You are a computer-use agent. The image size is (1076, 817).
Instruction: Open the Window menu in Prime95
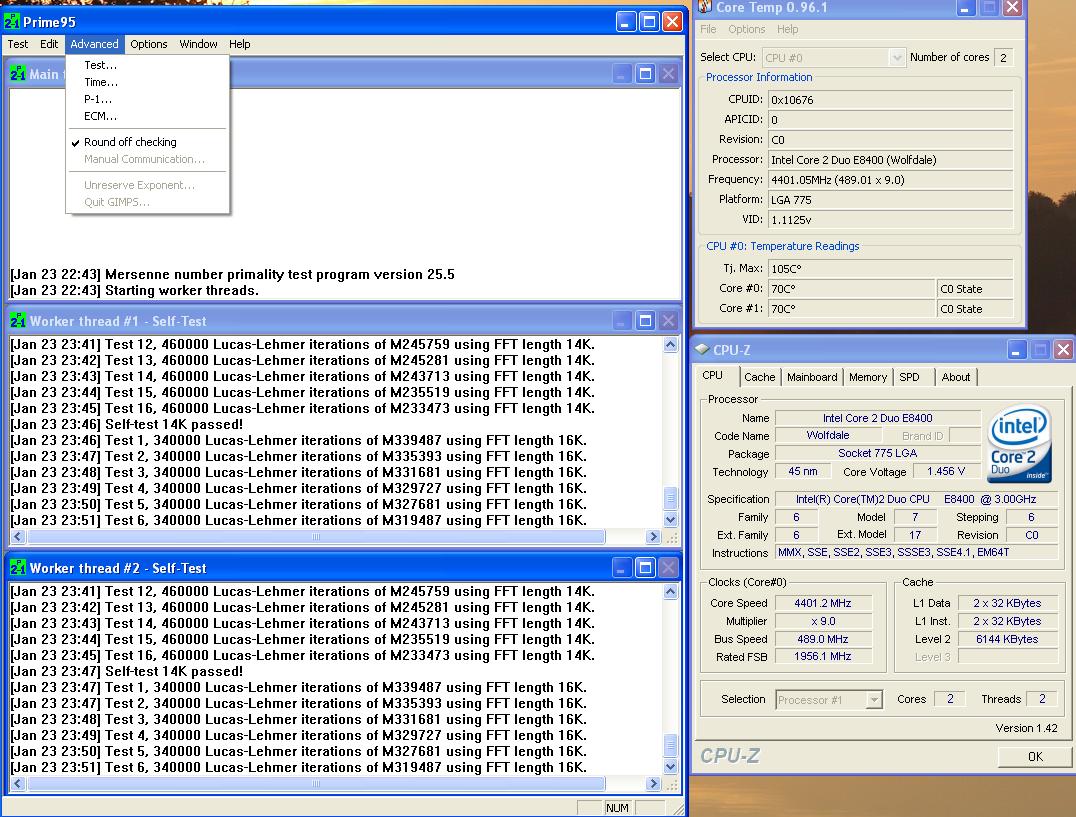click(198, 44)
